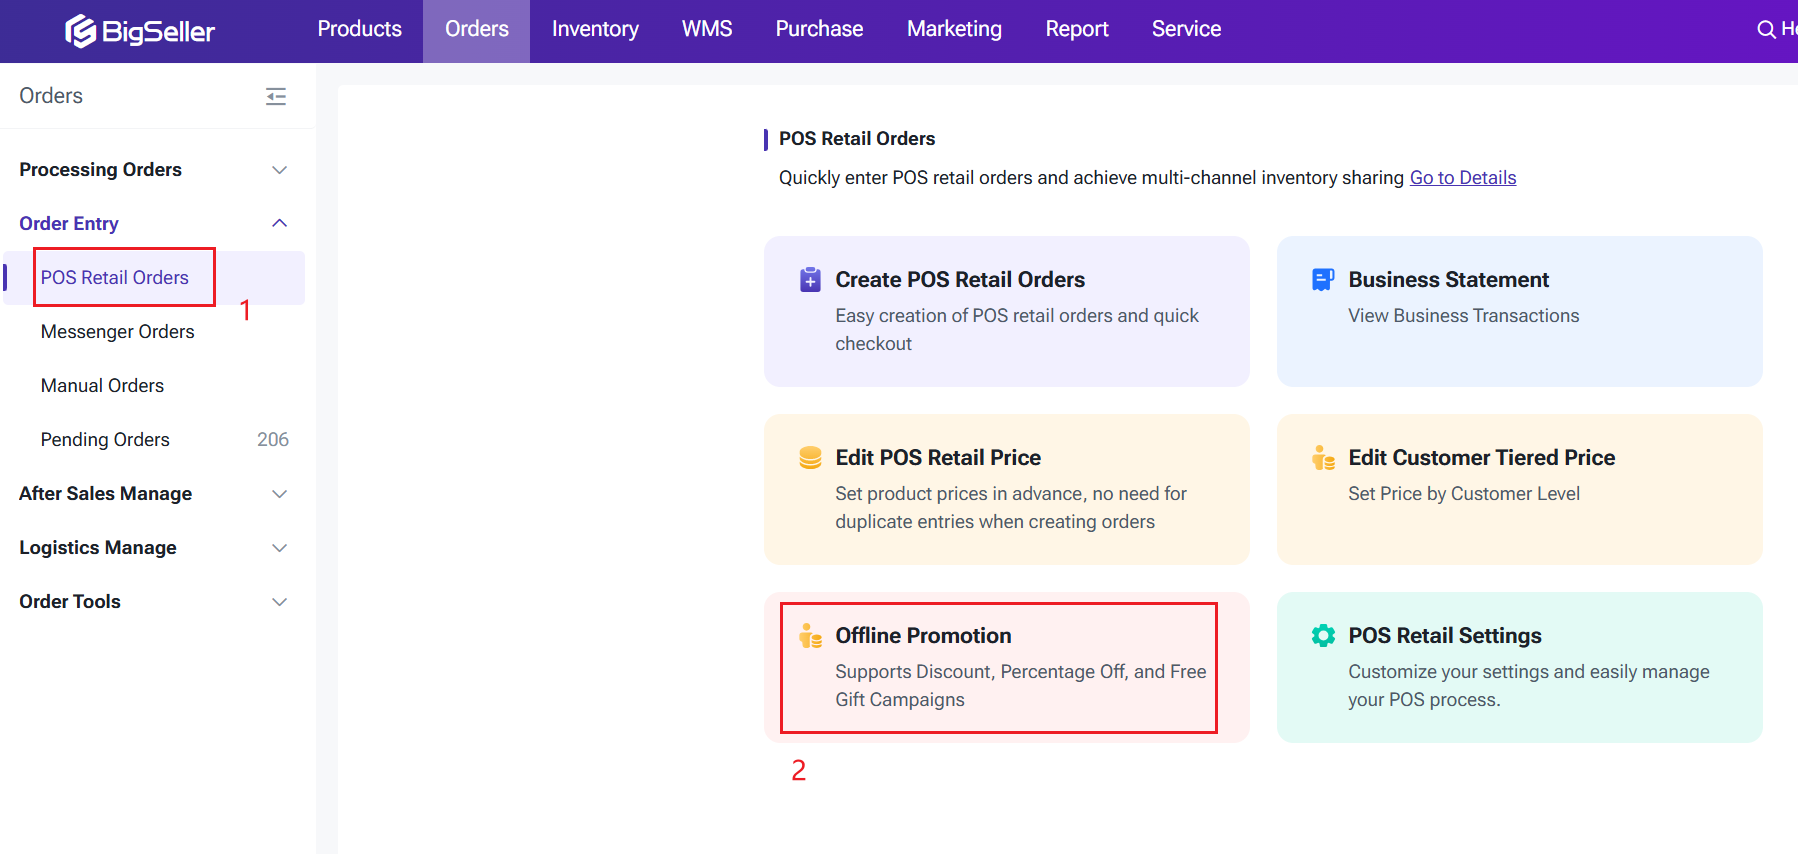Click the Business Statement icon
Viewport: 1798px width, 854px height.
[1322, 280]
